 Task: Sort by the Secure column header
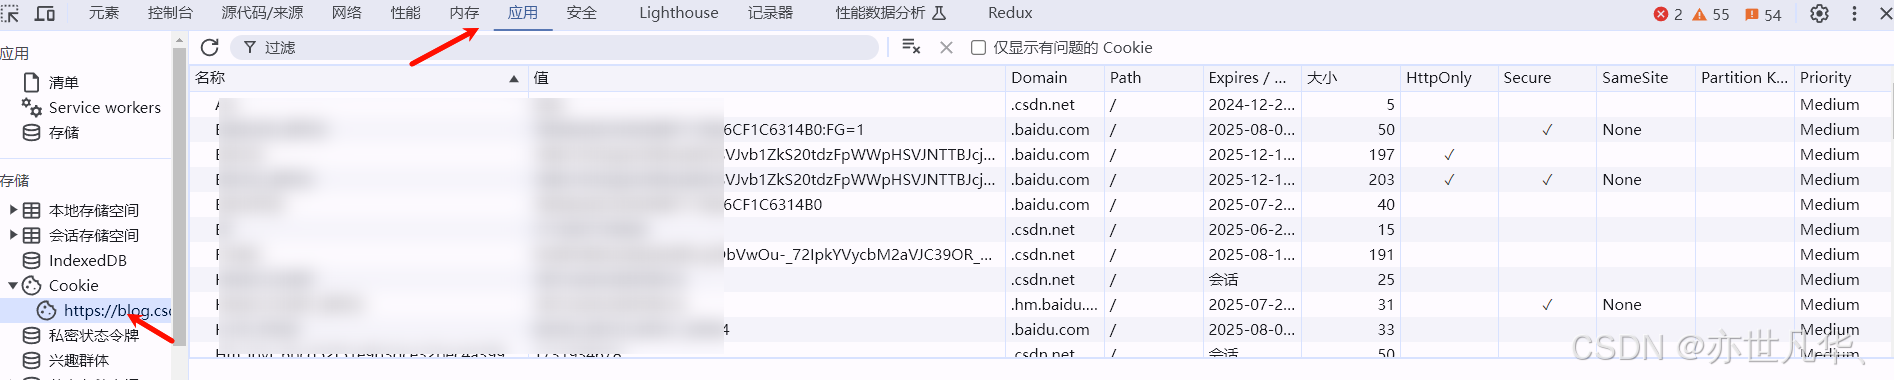(x=1546, y=78)
